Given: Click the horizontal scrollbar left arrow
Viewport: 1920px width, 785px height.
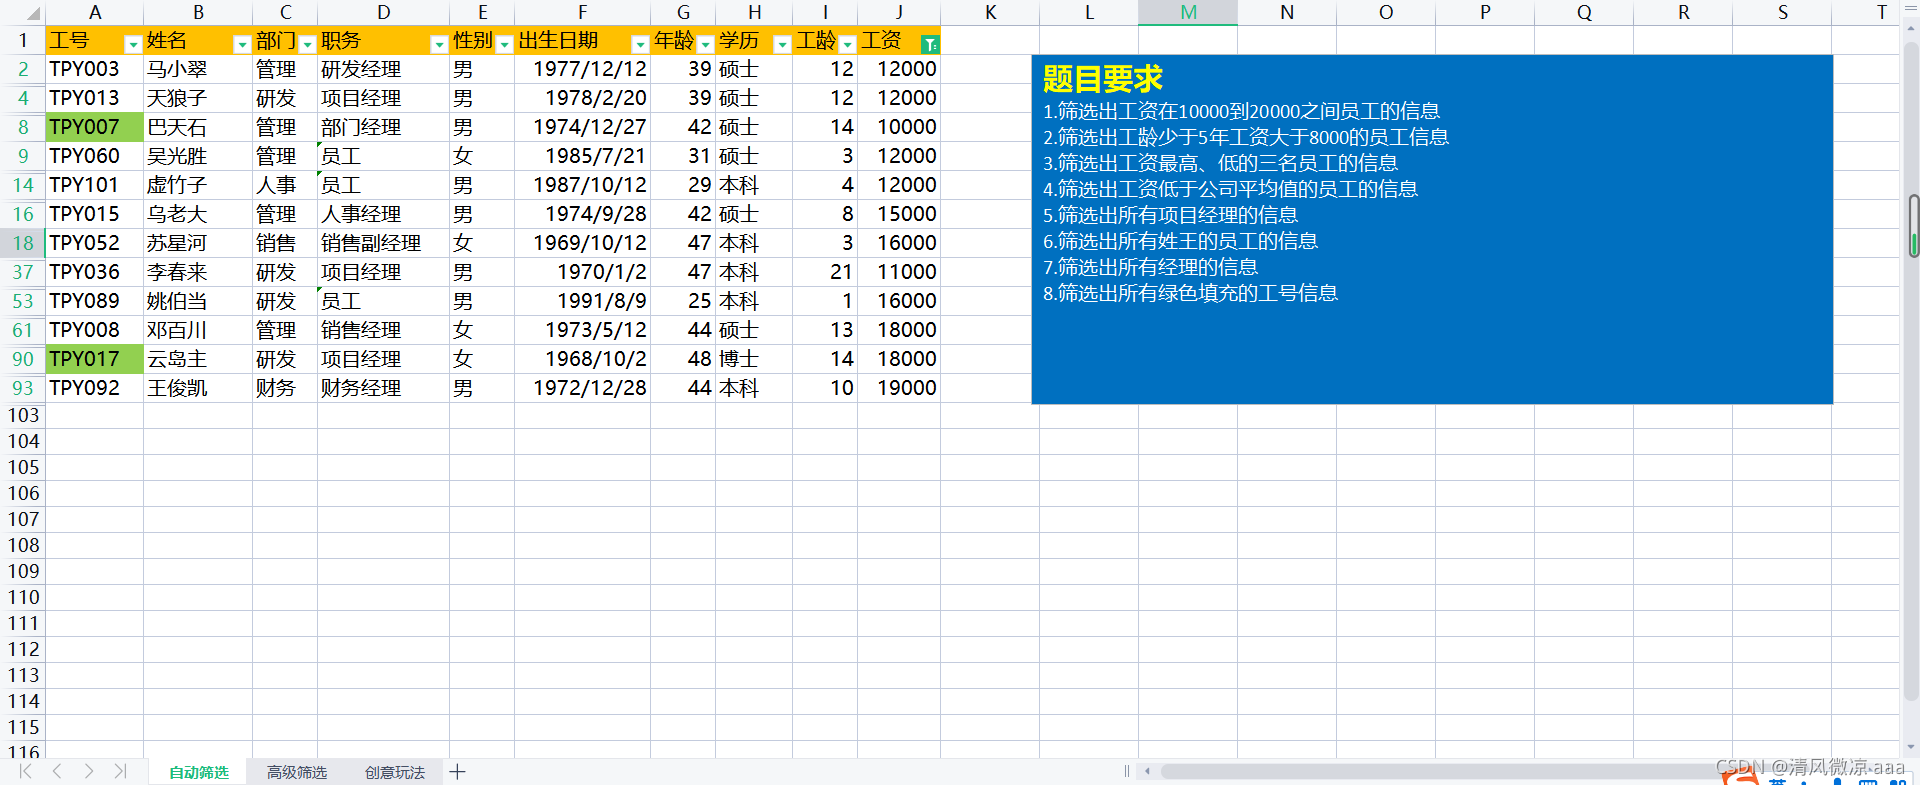Looking at the screenshot, I should pos(1147,771).
